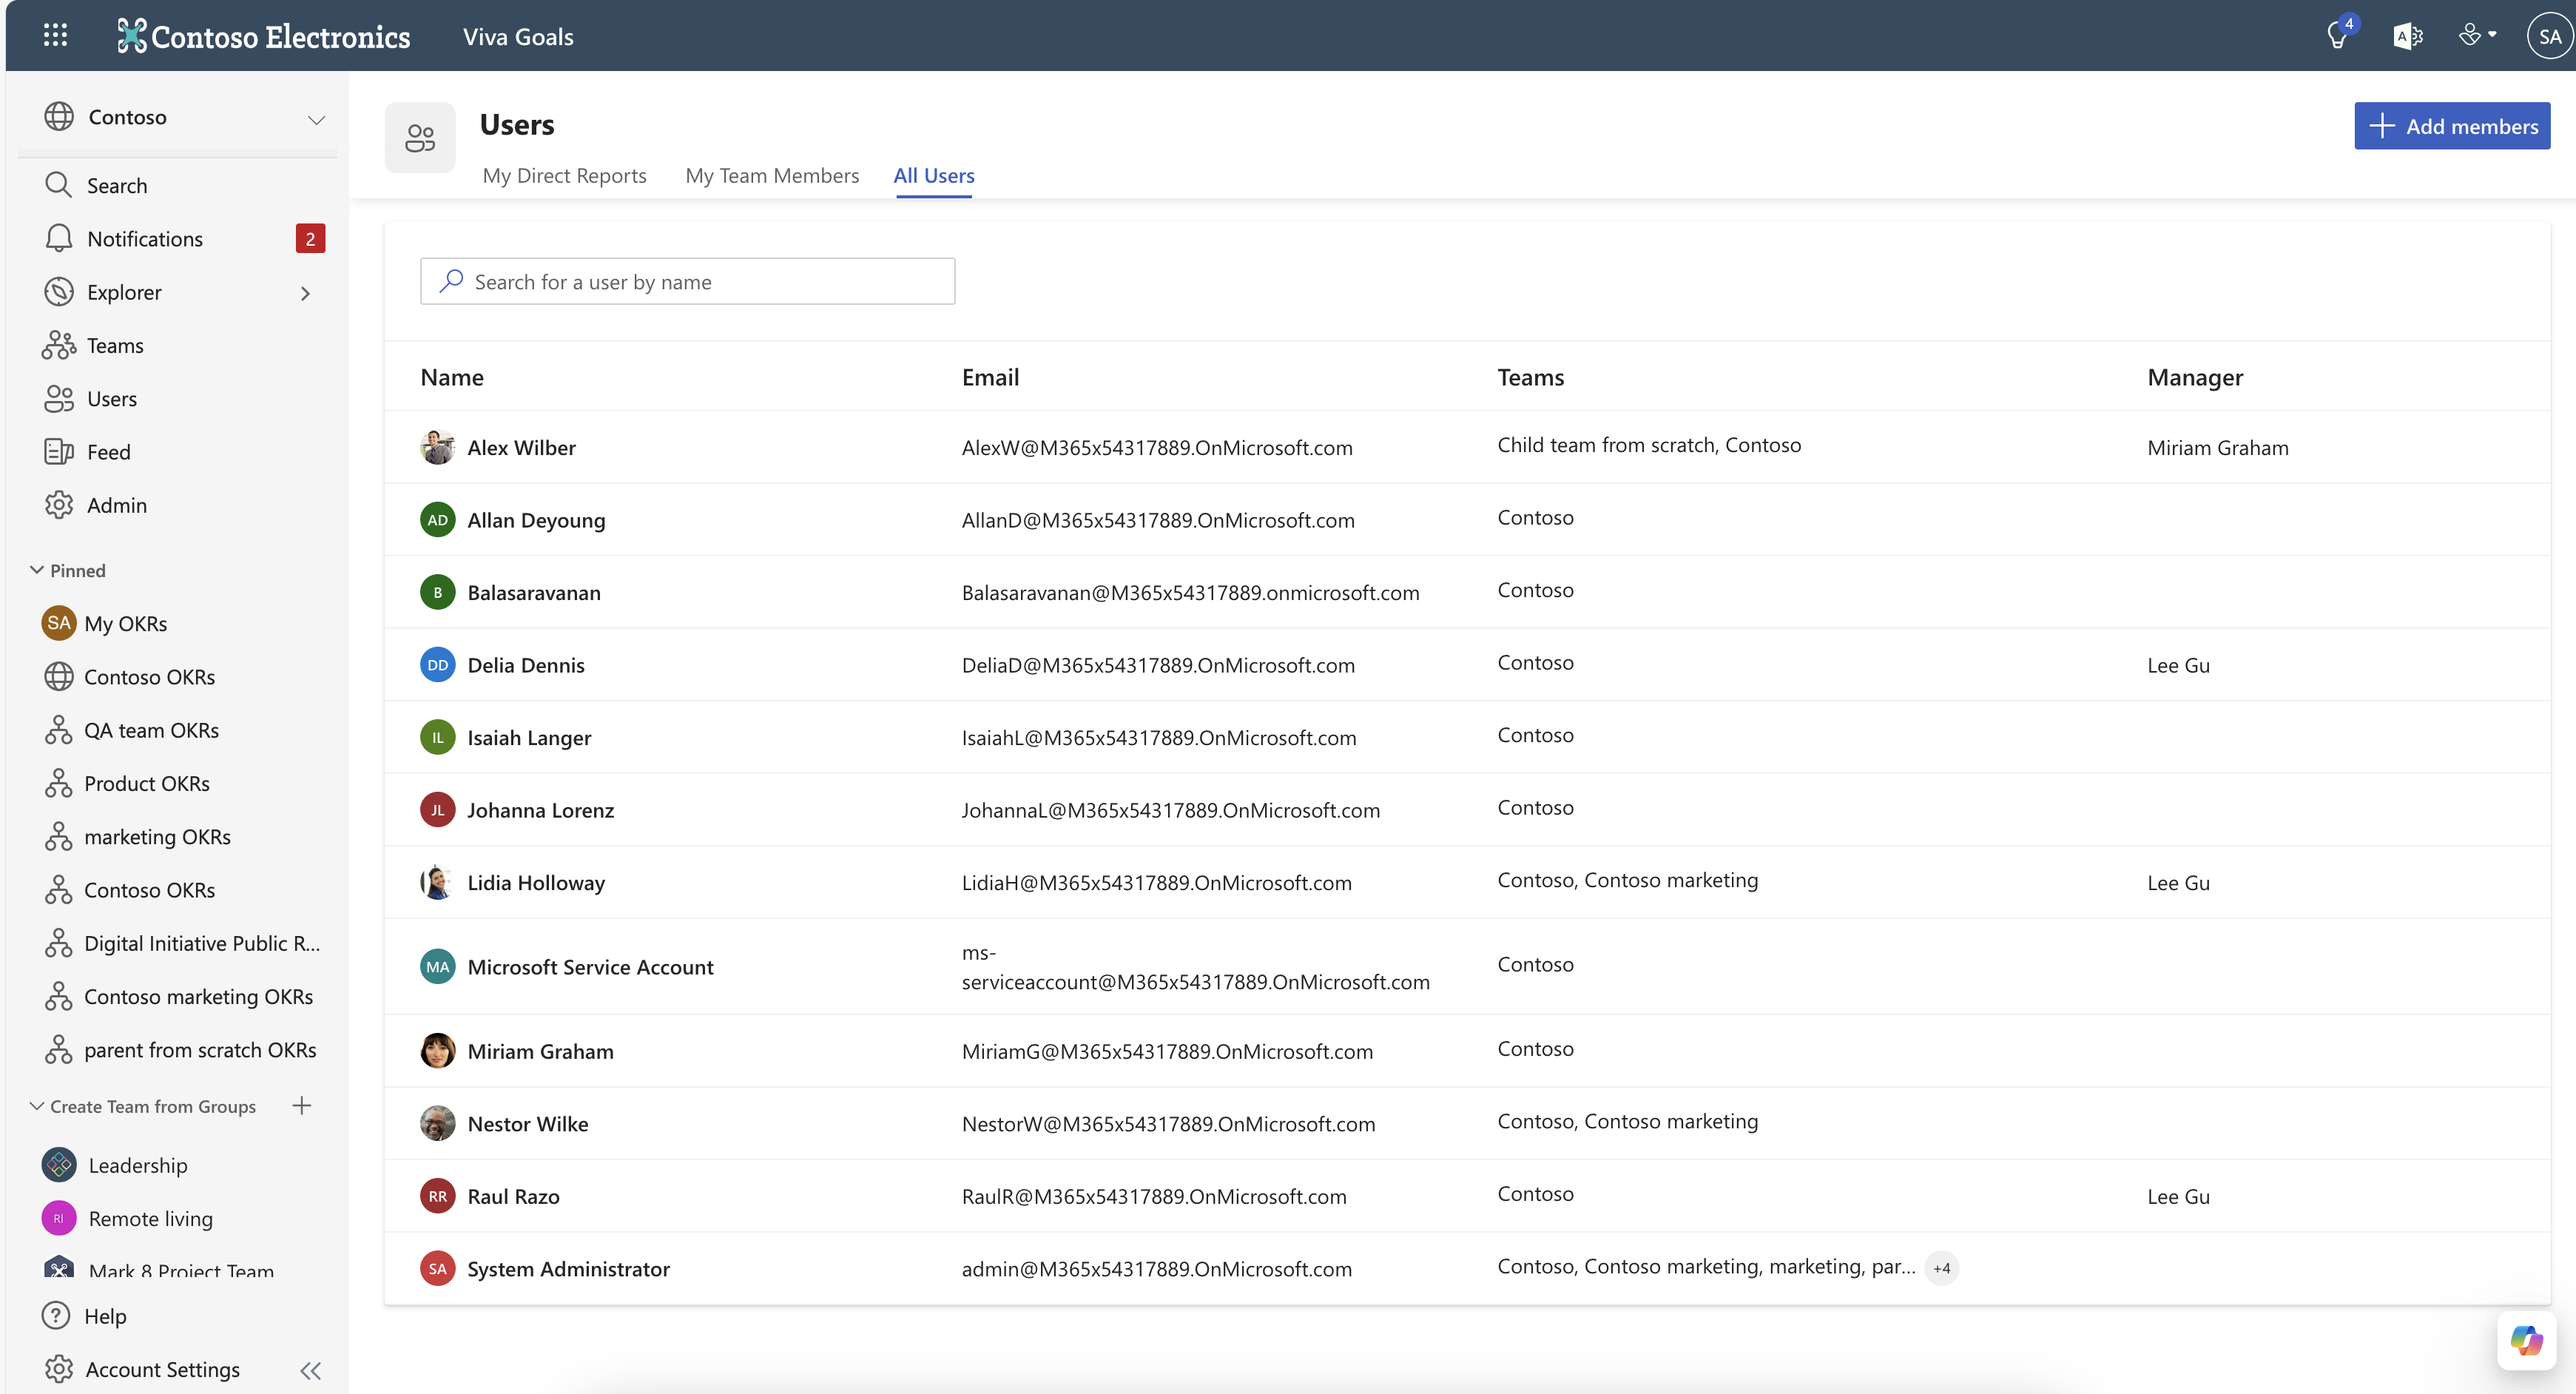The image size is (2576, 1394).
Task: Open My OKRs pinned item
Action: (126, 623)
